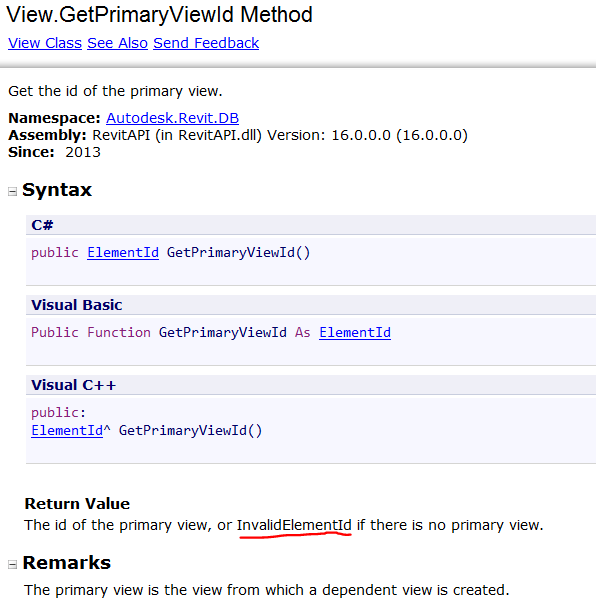Click the Remarks section heading
The height and width of the screenshot is (611, 596).
pos(67,563)
